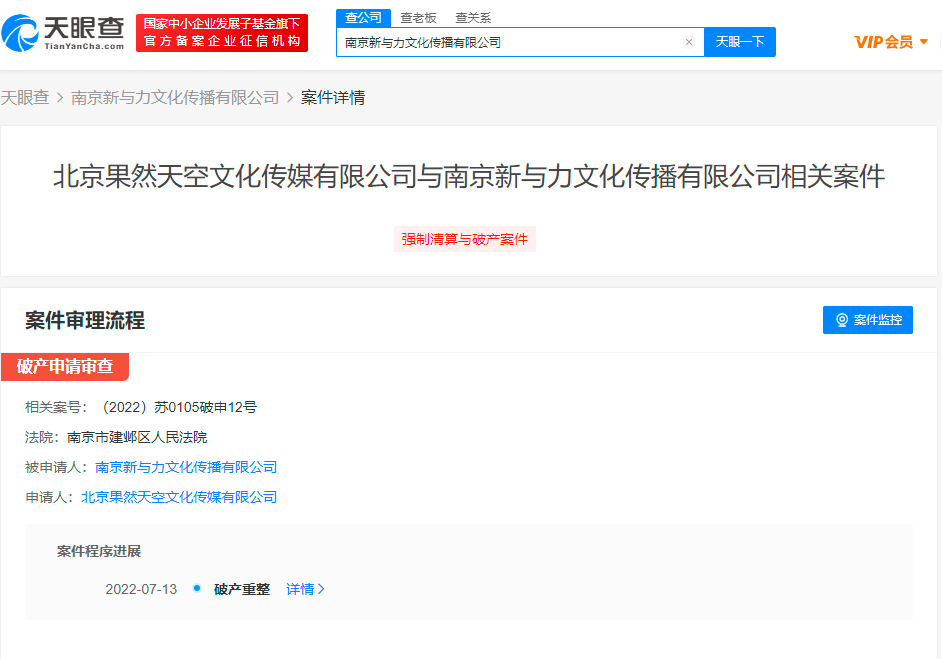The width and height of the screenshot is (942, 659).
Task: Open the VIP会员 dropdown menu
Action: click(x=891, y=42)
